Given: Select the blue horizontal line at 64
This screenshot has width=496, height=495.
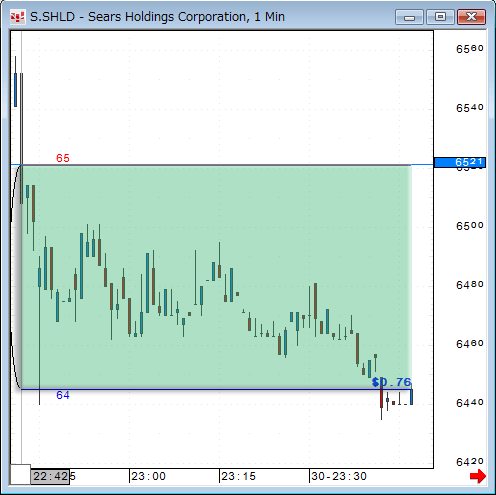Looking at the screenshot, I should [x=216, y=389].
